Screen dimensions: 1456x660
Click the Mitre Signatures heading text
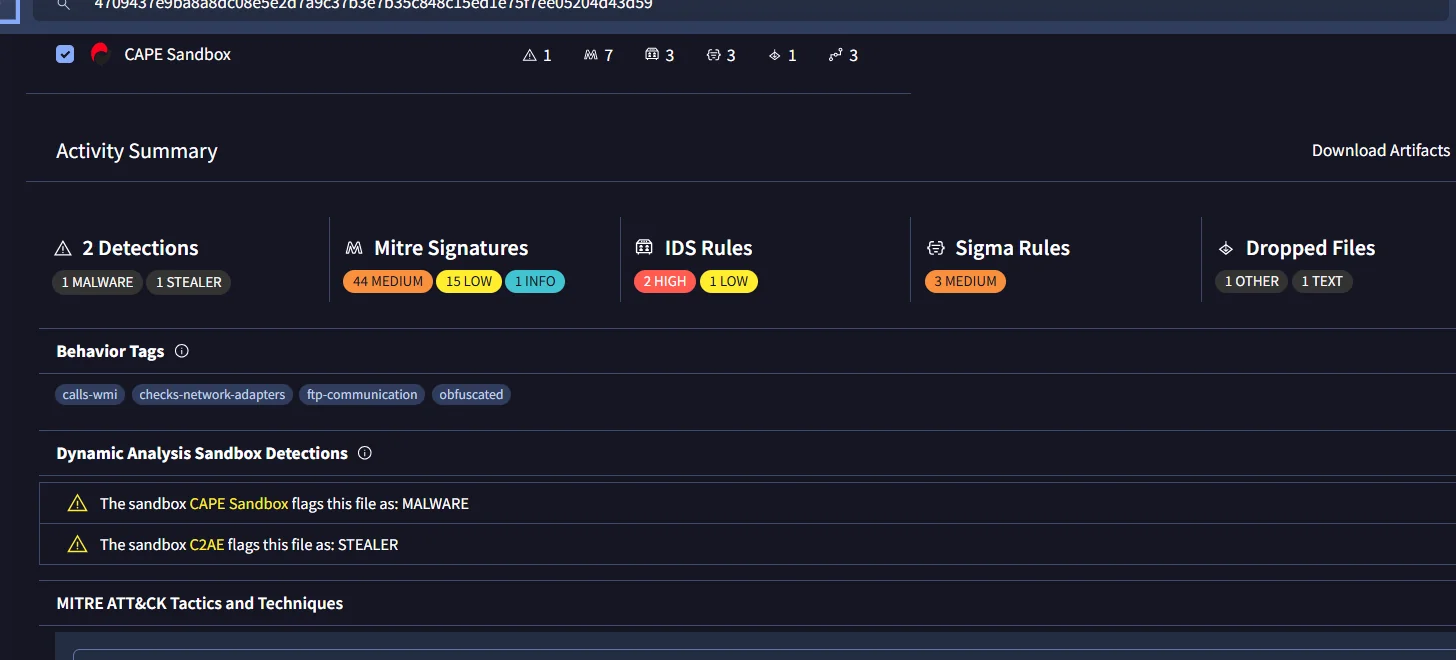pyautogui.click(x=451, y=248)
